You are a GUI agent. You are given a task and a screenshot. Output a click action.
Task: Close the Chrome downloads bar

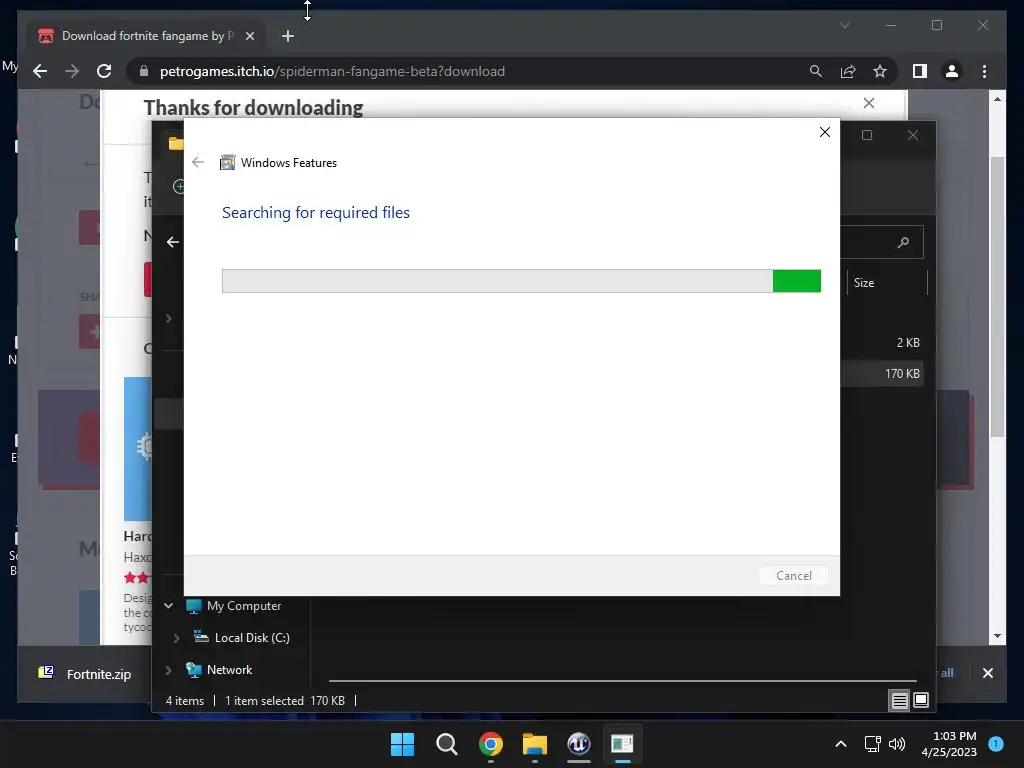pyautogui.click(x=987, y=673)
